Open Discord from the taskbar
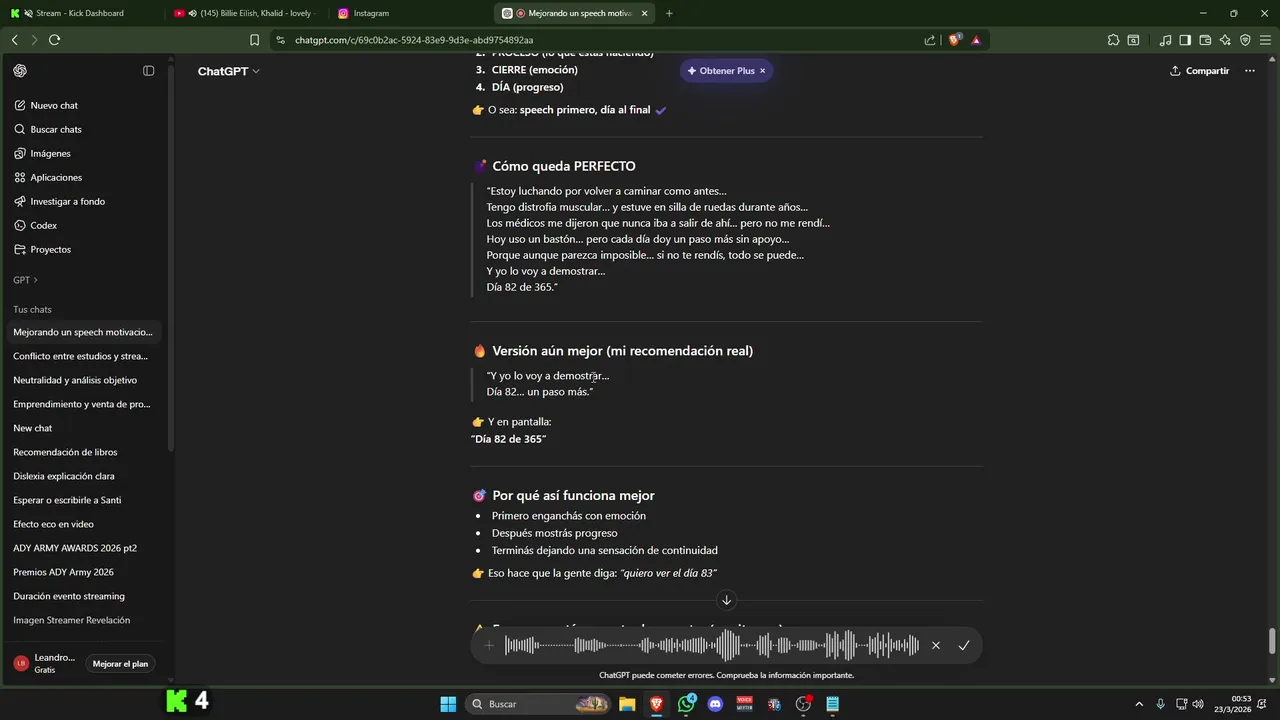The image size is (1280, 720). [x=715, y=704]
